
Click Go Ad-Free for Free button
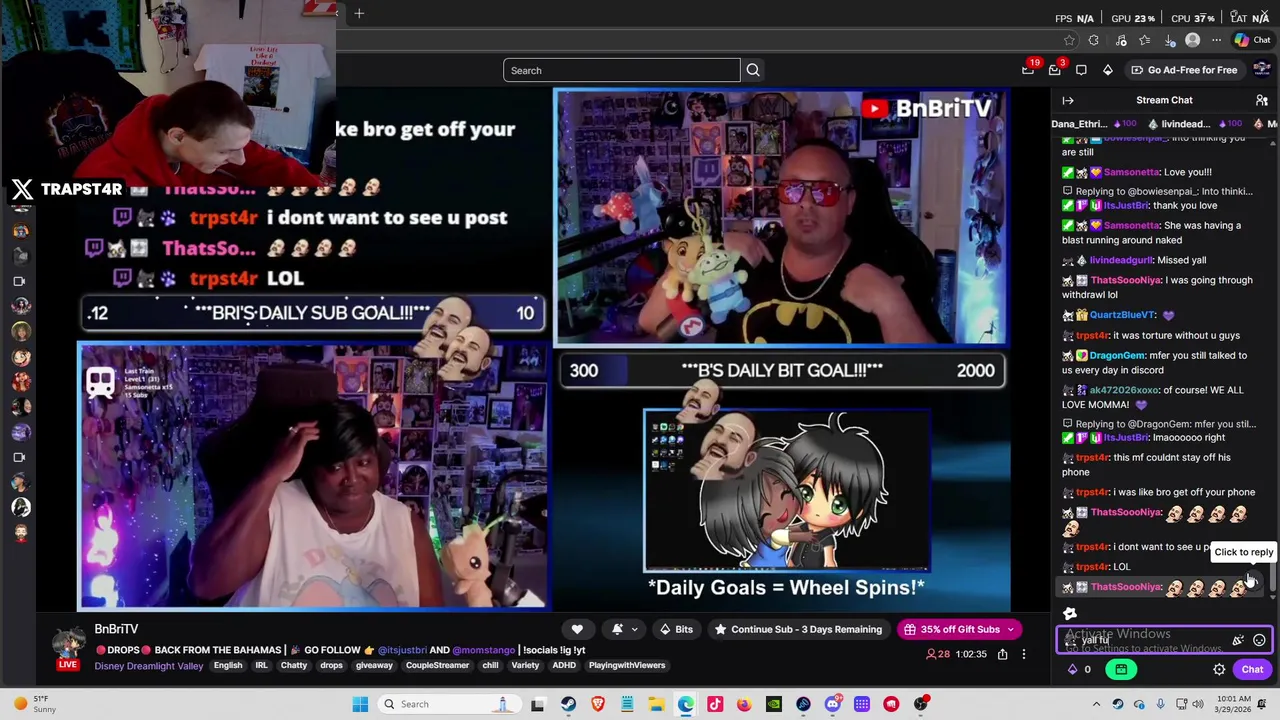[1183, 70]
